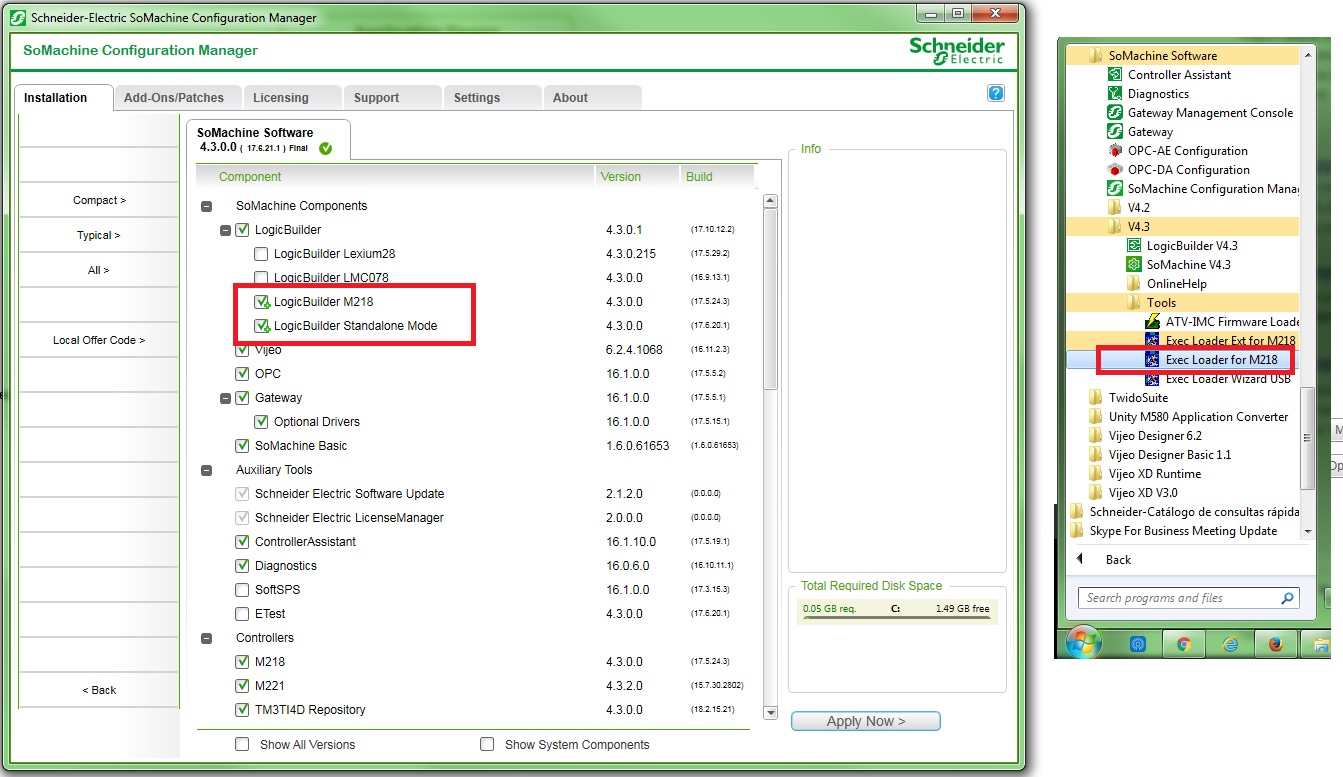Sort by the Component column header

394,177
